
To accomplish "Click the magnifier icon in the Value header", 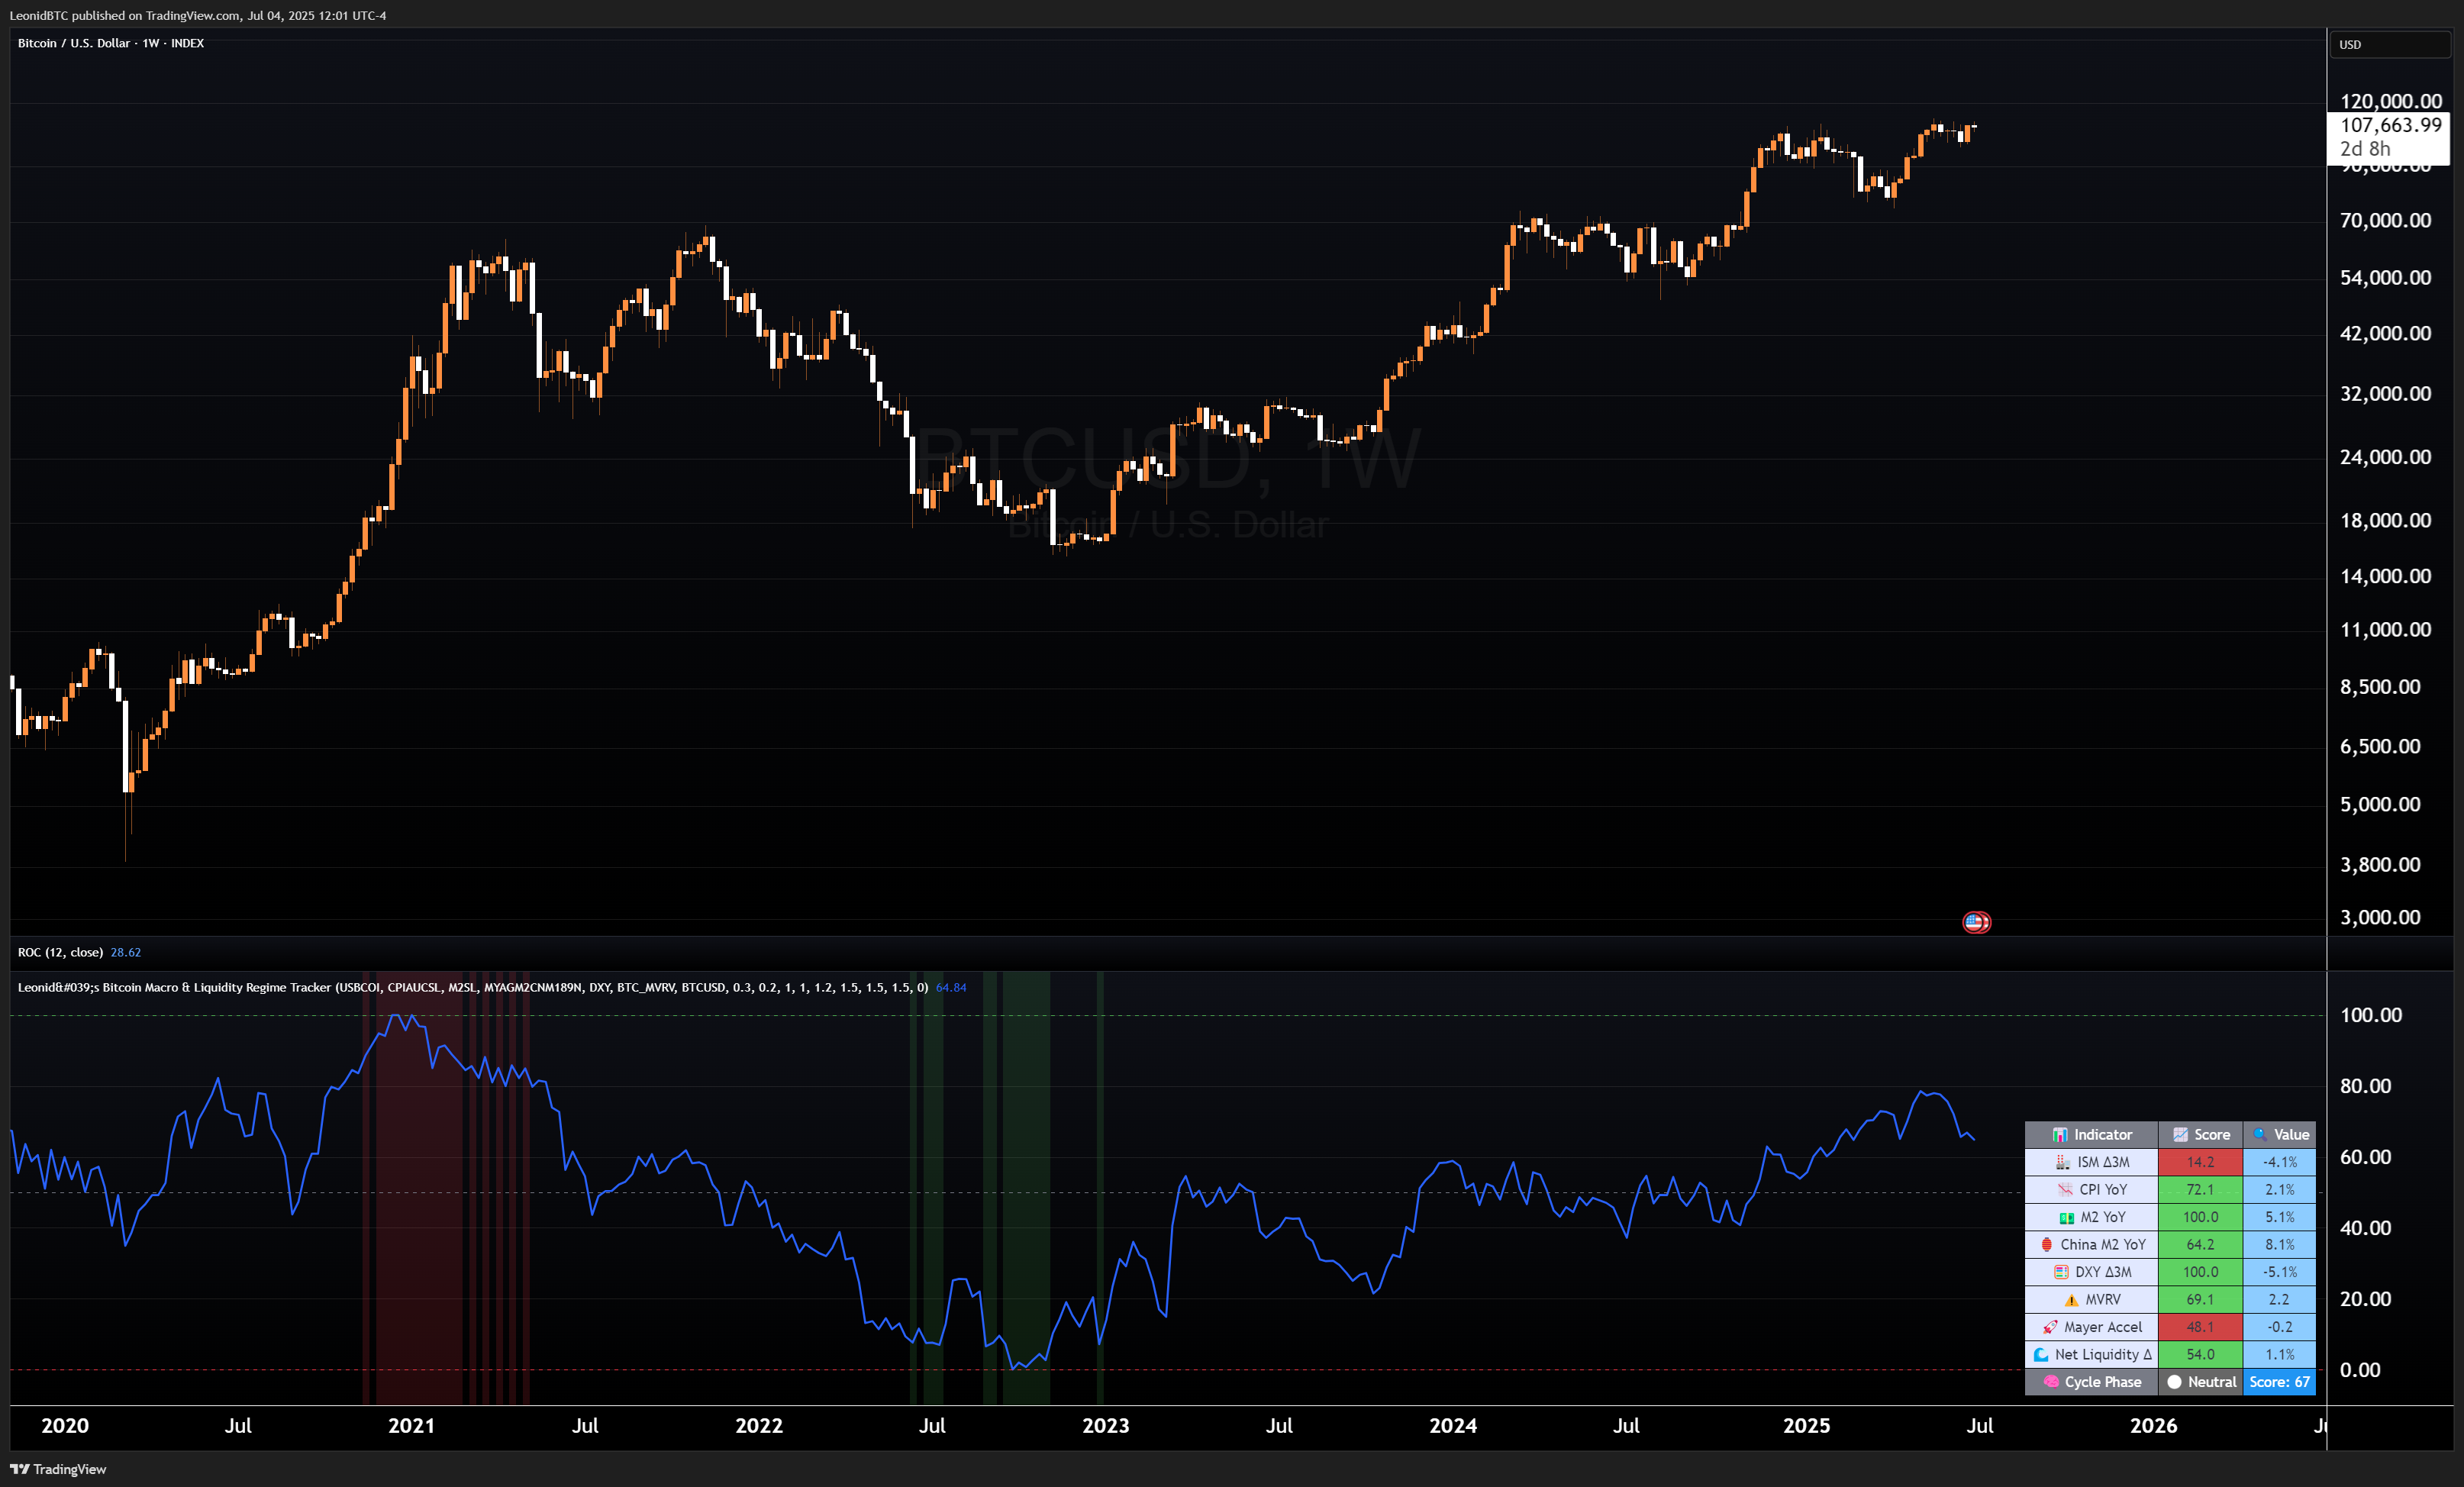I will pyautogui.click(x=2259, y=1134).
